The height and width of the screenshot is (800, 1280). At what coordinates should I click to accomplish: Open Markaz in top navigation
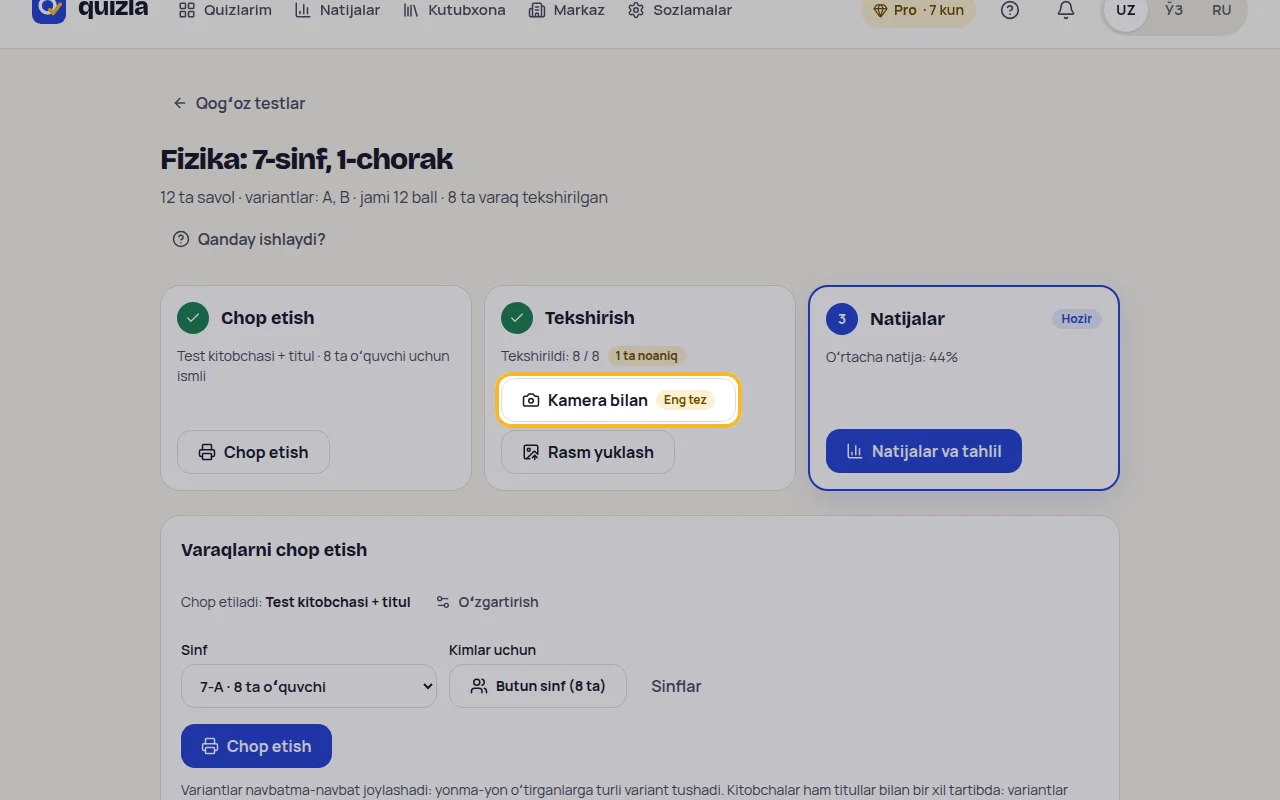567,10
